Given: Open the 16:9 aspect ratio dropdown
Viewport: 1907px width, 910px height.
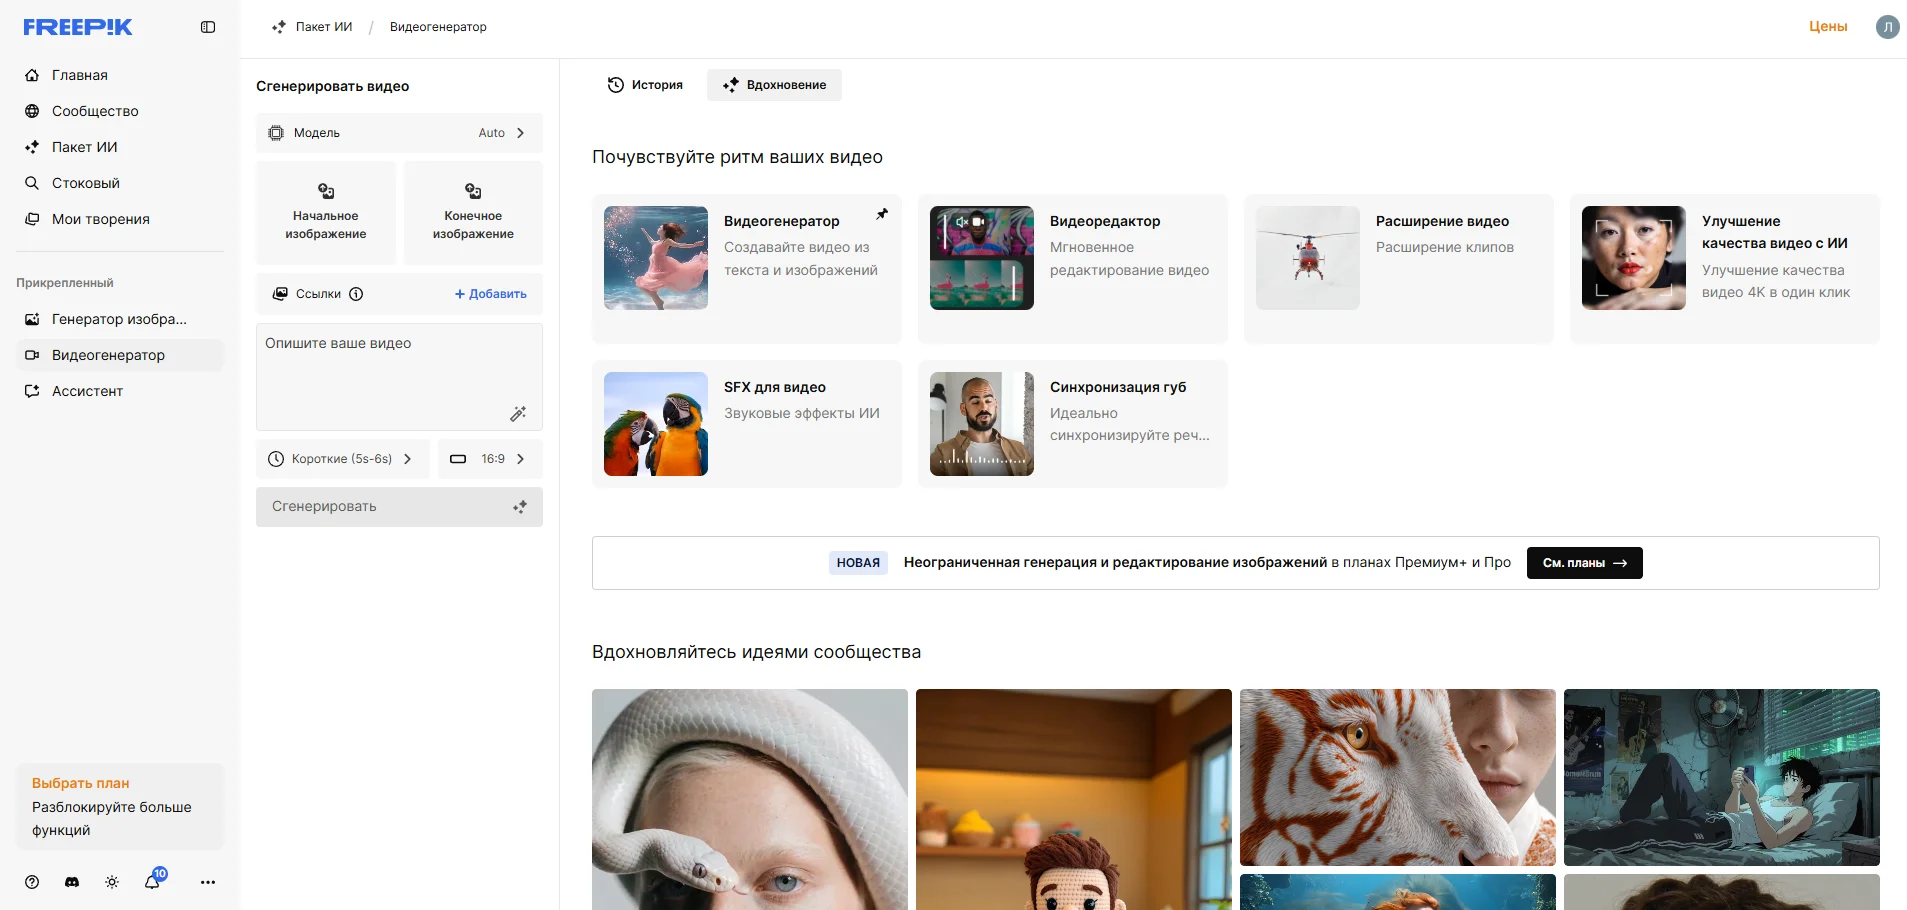Looking at the screenshot, I should coord(490,459).
